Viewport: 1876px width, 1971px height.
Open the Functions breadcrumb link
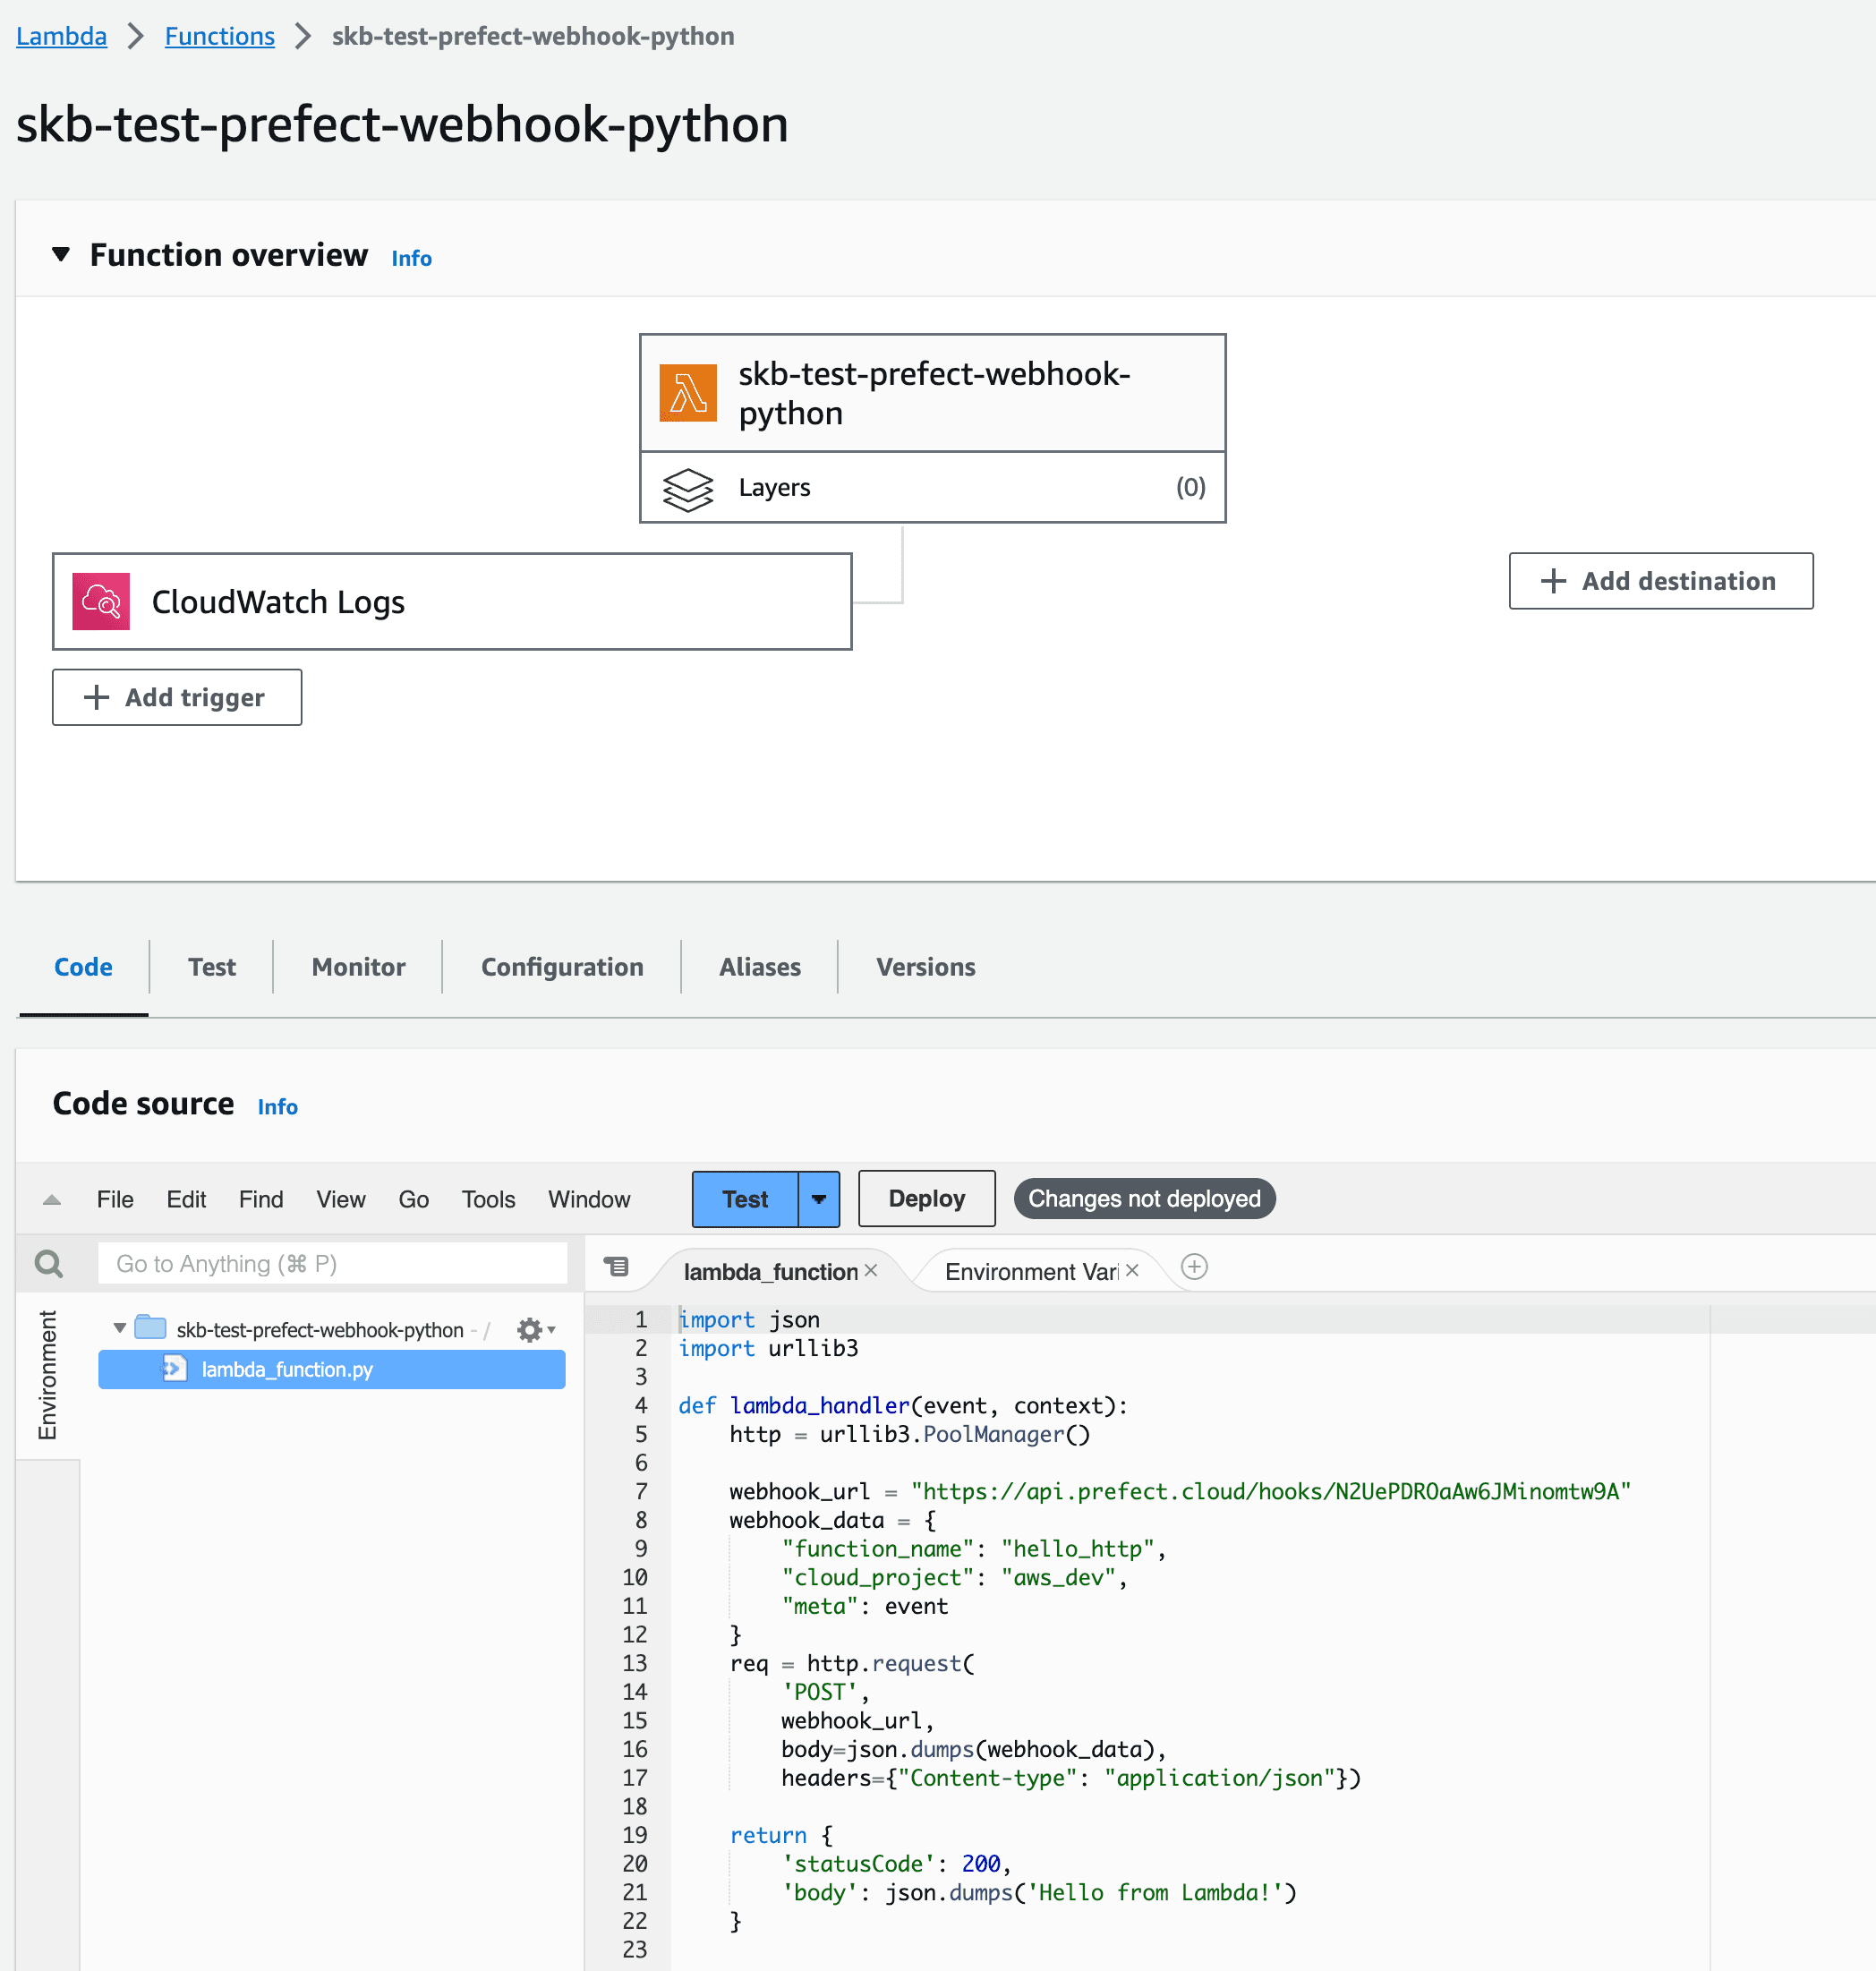click(219, 36)
